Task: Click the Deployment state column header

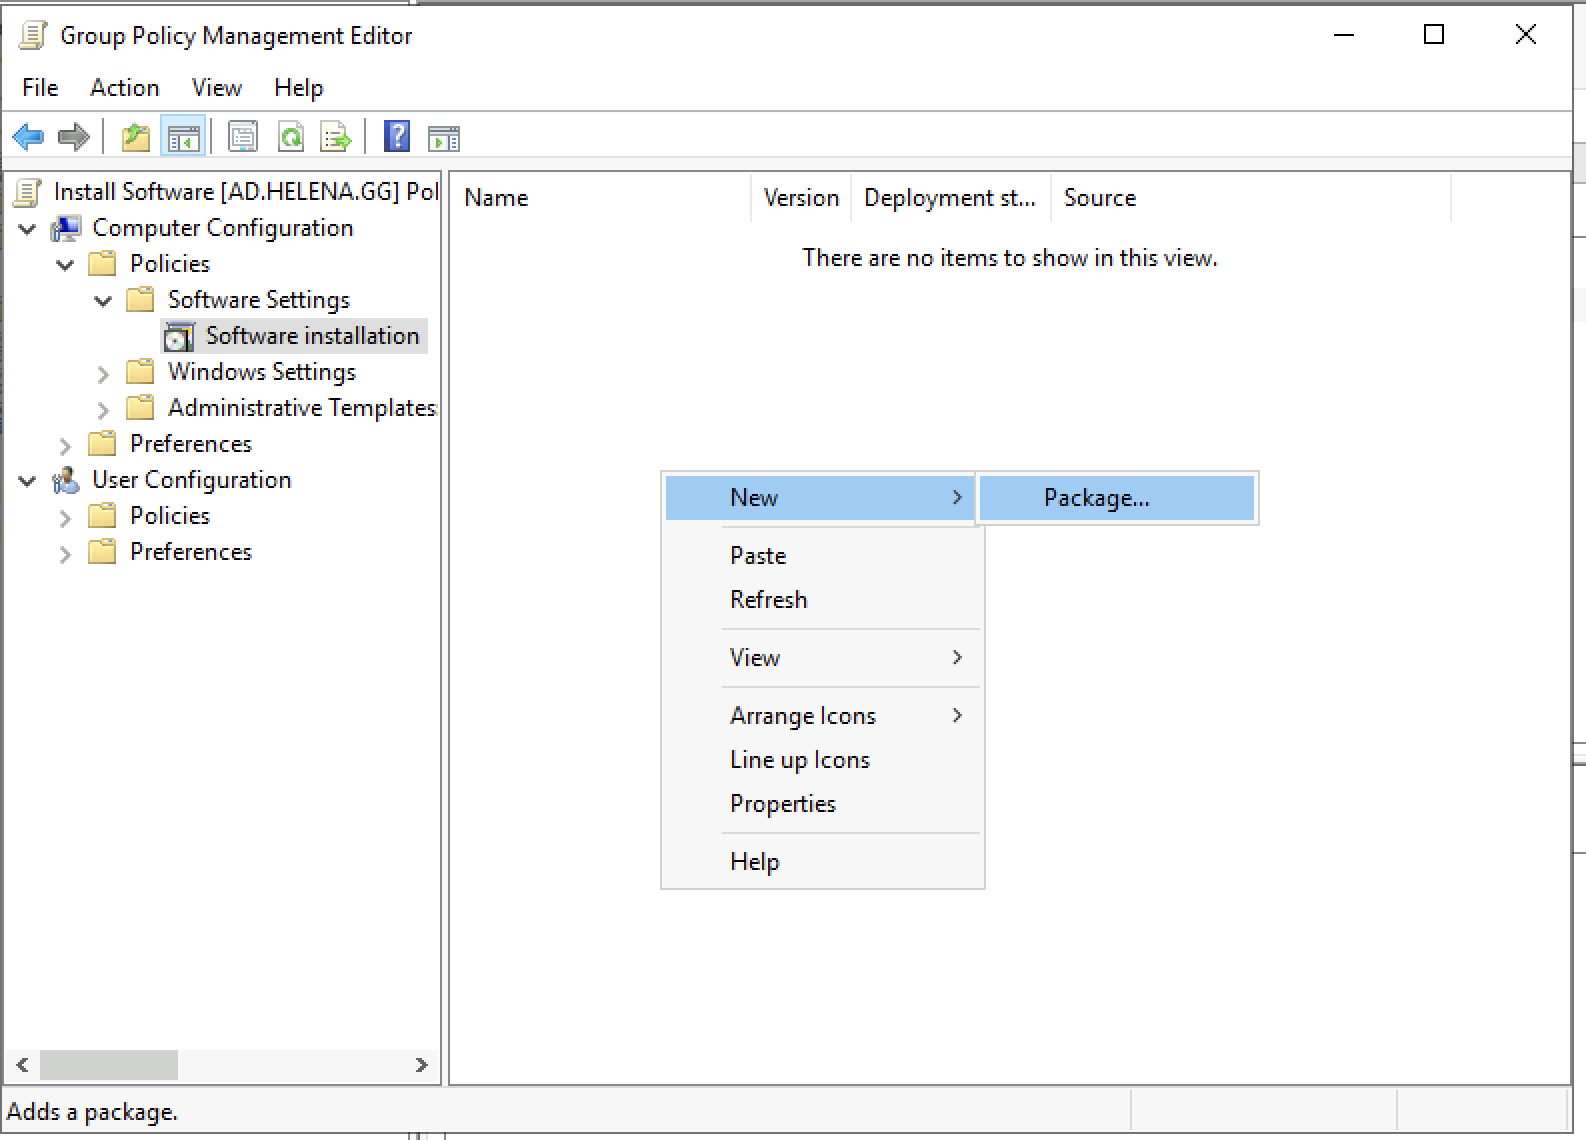Action: coord(949,198)
